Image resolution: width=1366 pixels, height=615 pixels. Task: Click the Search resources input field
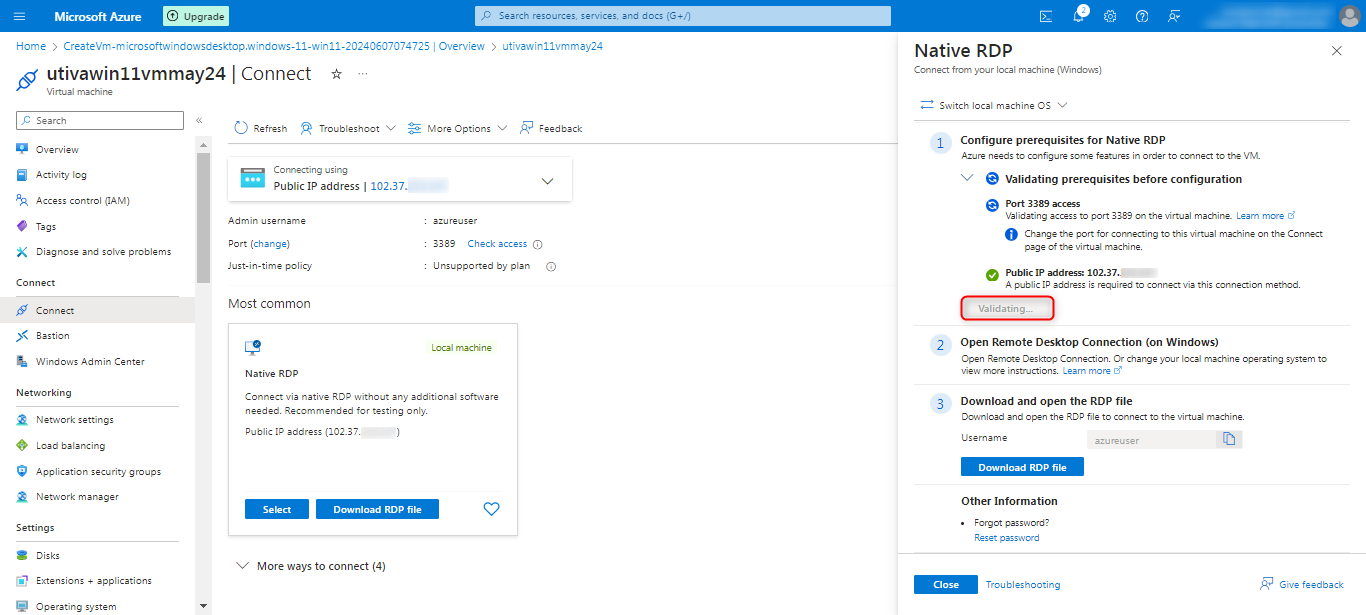pos(682,16)
